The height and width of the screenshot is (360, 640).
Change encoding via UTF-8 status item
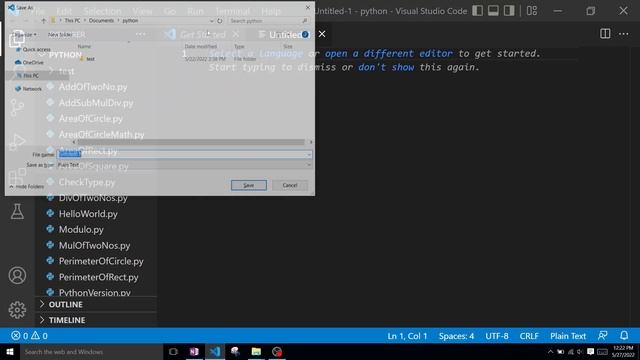coord(497,336)
